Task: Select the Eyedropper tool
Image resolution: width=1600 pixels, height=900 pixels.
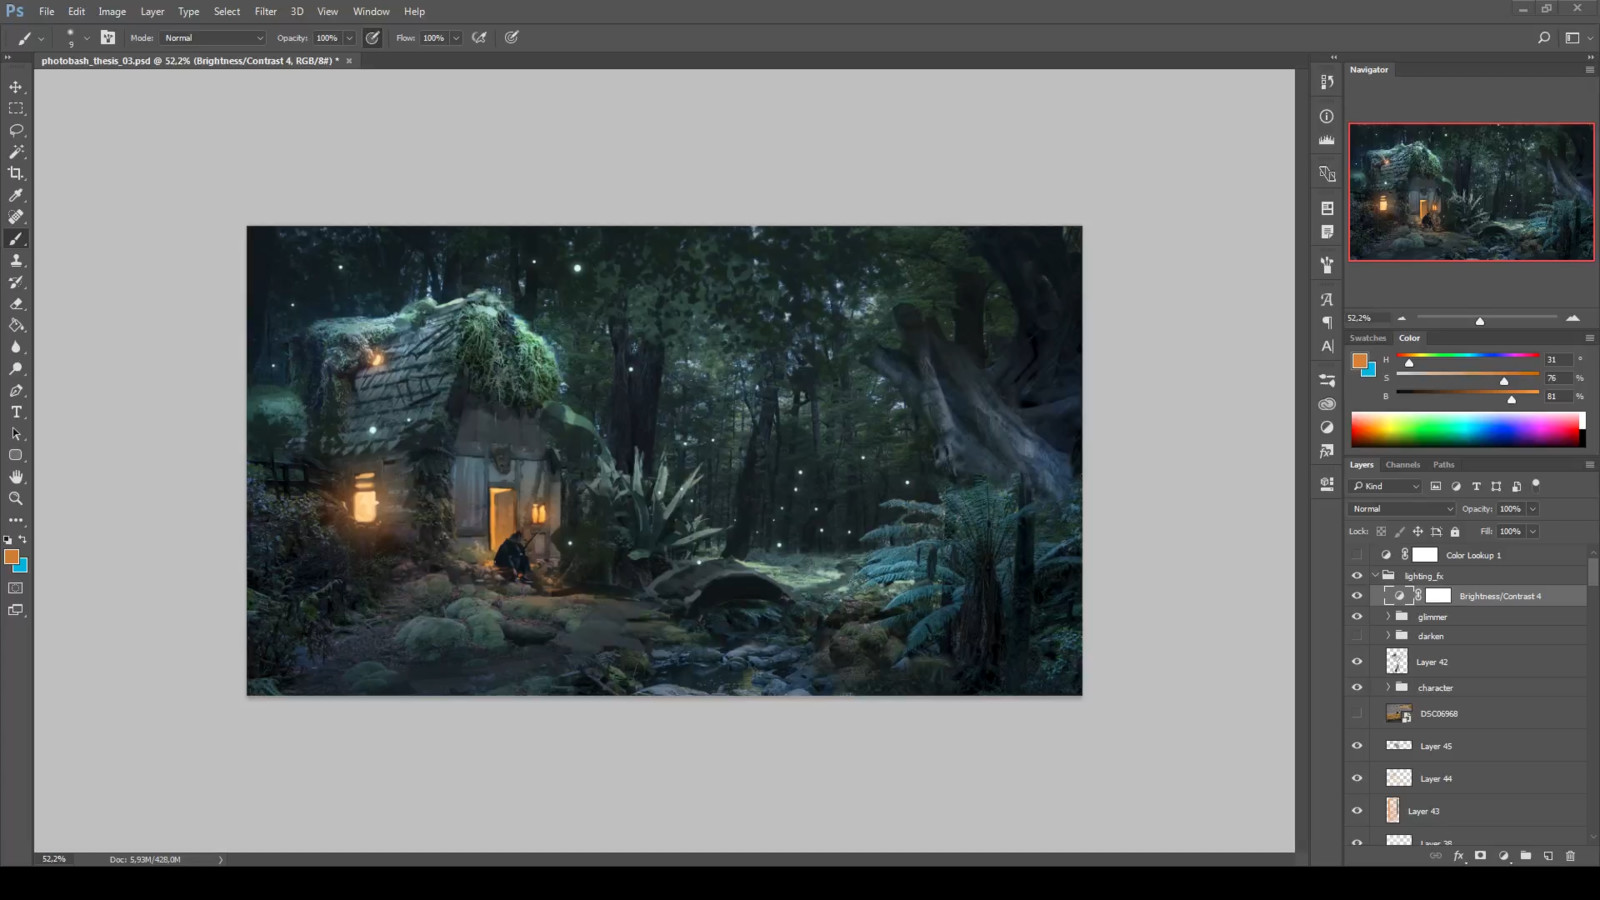Action: pos(16,195)
